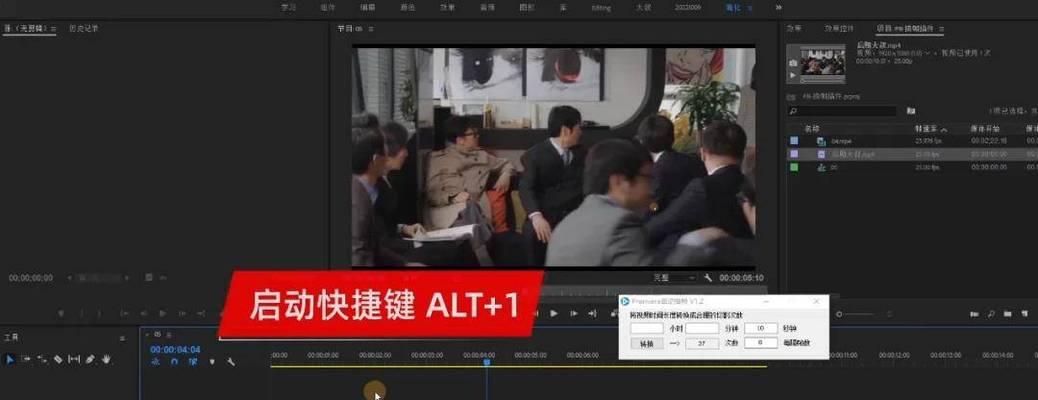The height and width of the screenshot is (400, 1038).
Task: Go to Out point in Program monitor
Action: click(592, 313)
